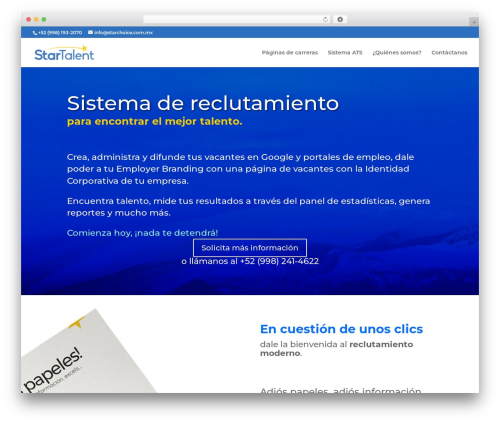Click the +52 (998) 193-2070 phone link
The width and height of the screenshot is (500, 423).
click(x=60, y=33)
